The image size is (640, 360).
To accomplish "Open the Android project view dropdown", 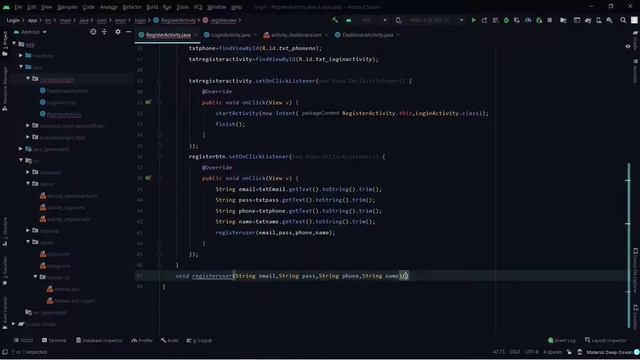I will click(x=30, y=32).
